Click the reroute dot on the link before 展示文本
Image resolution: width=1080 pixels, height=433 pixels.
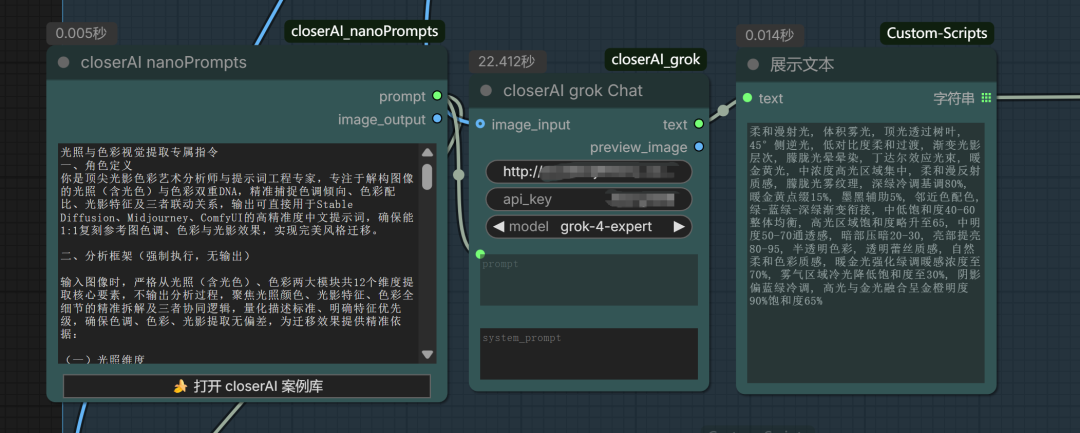(x=723, y=109)
